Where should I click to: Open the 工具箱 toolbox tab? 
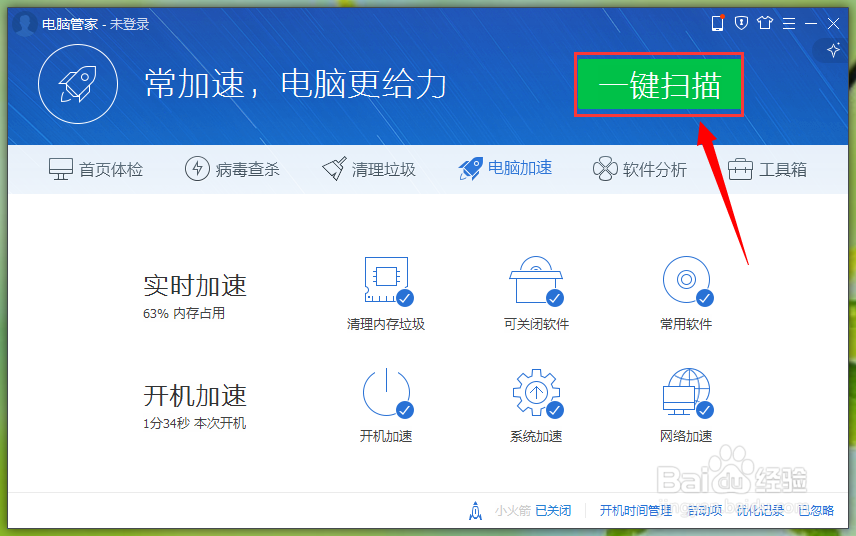(768, 169)
